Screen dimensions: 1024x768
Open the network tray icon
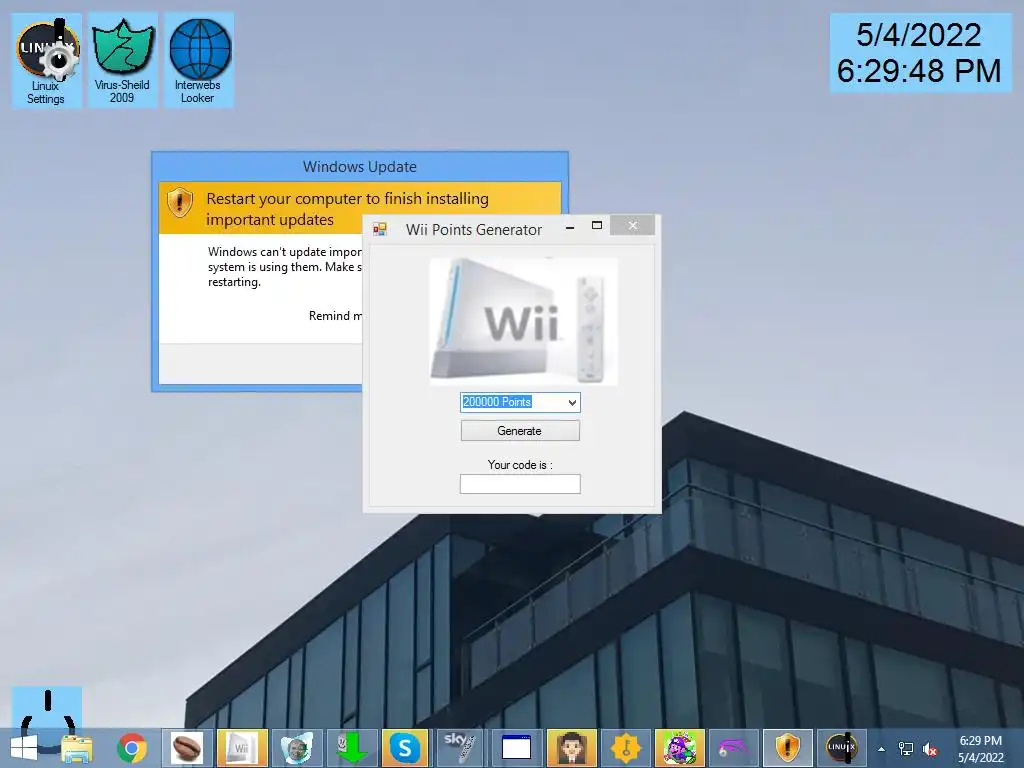pos(906,749)
